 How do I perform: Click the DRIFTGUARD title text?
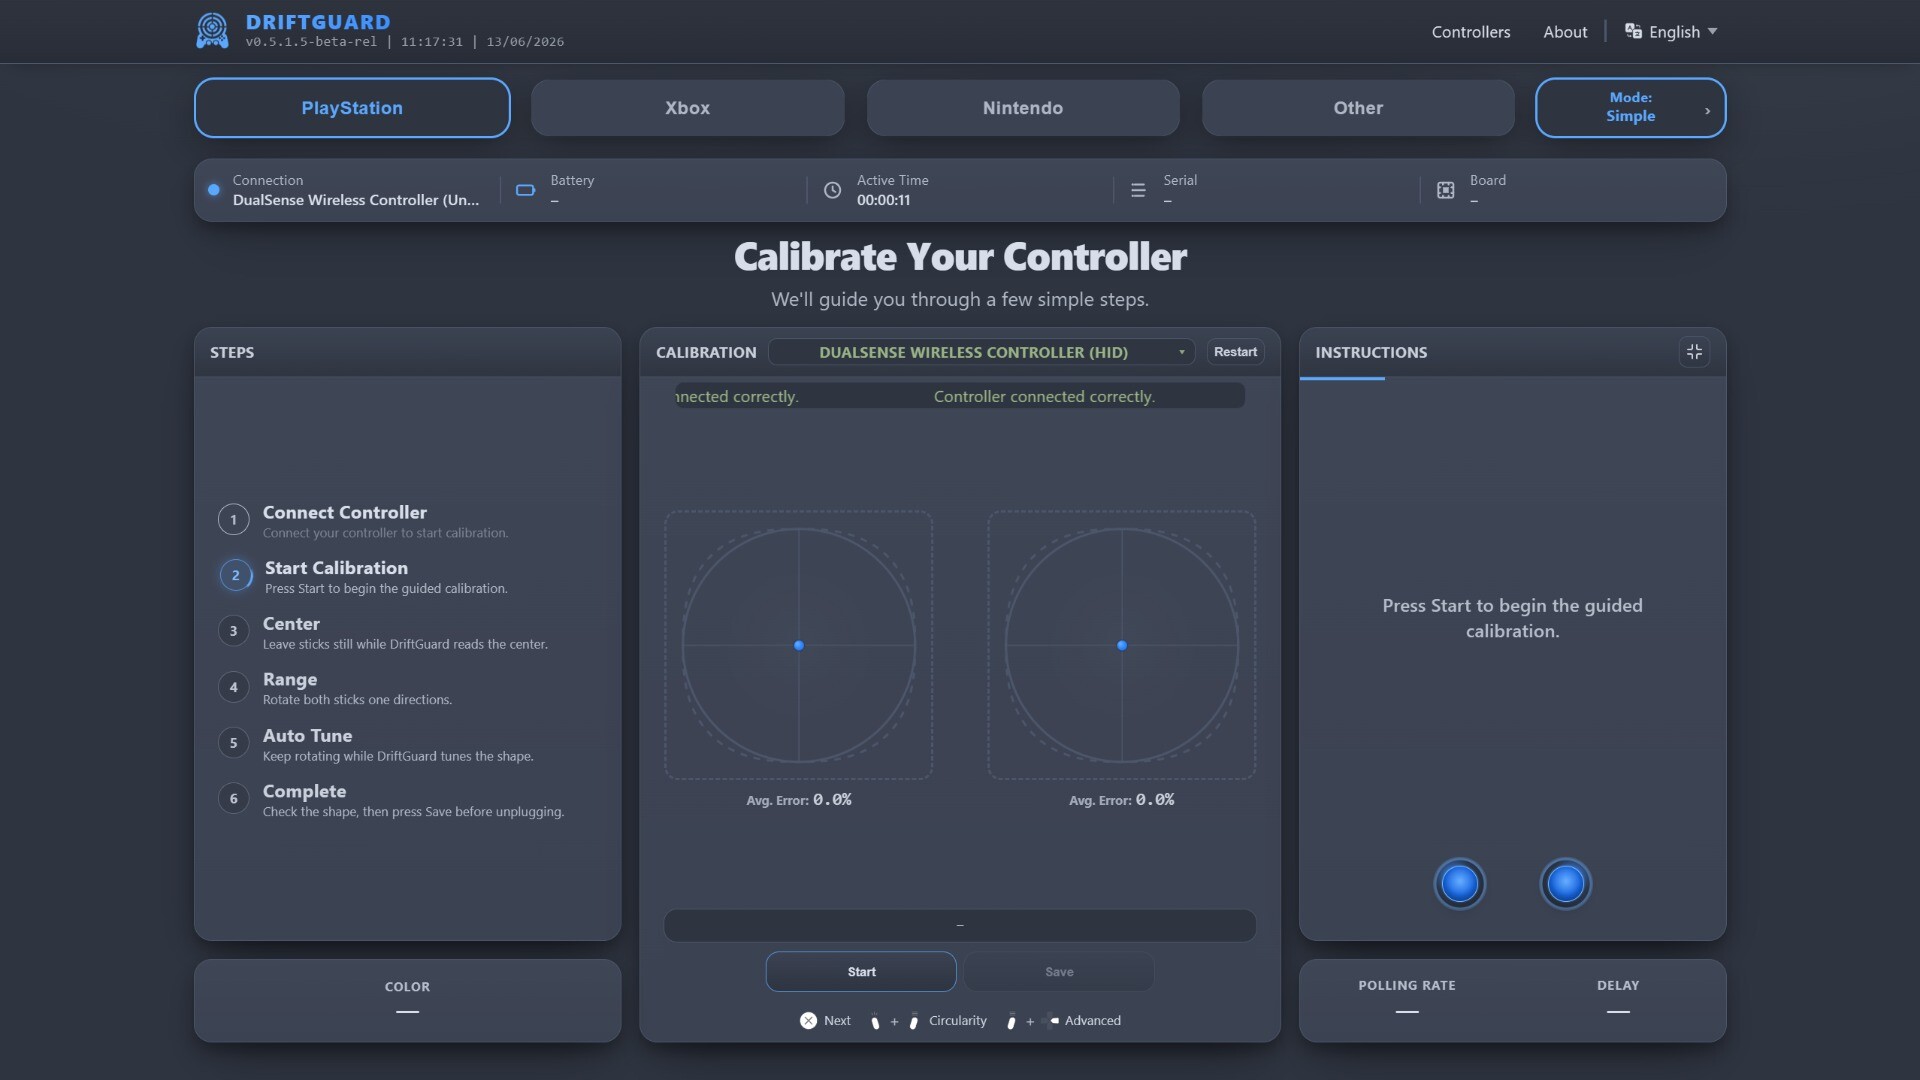(318, 21)
